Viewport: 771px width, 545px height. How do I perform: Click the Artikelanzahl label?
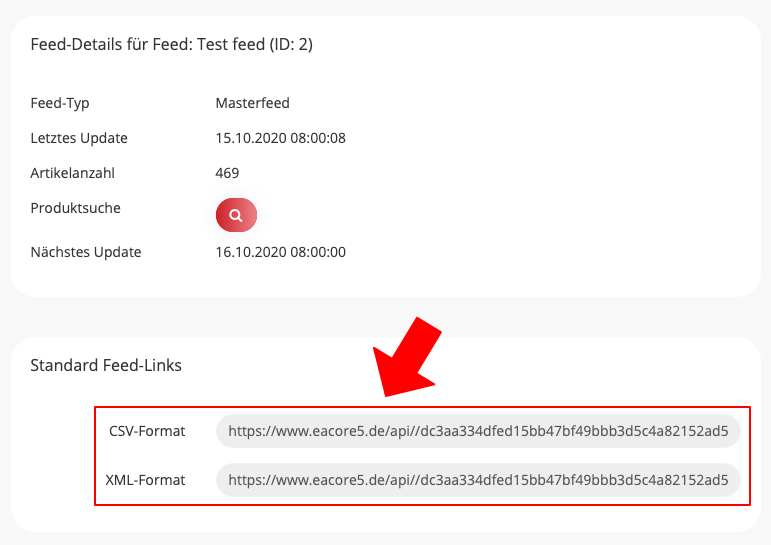pyautogui.click(x=73, y=173)
